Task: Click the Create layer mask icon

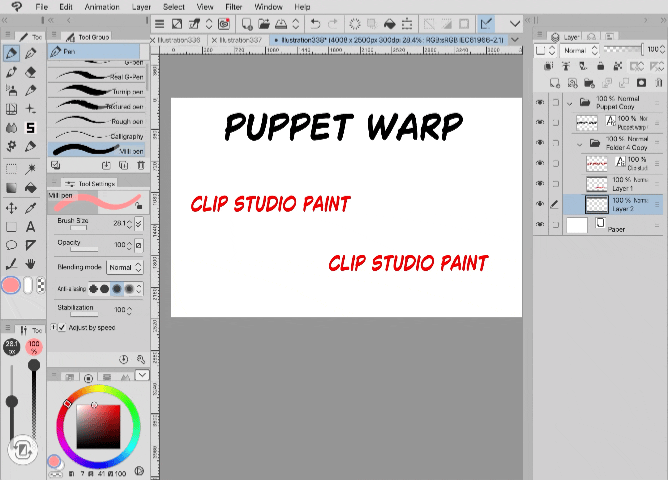Action: (x=641, y=83)
